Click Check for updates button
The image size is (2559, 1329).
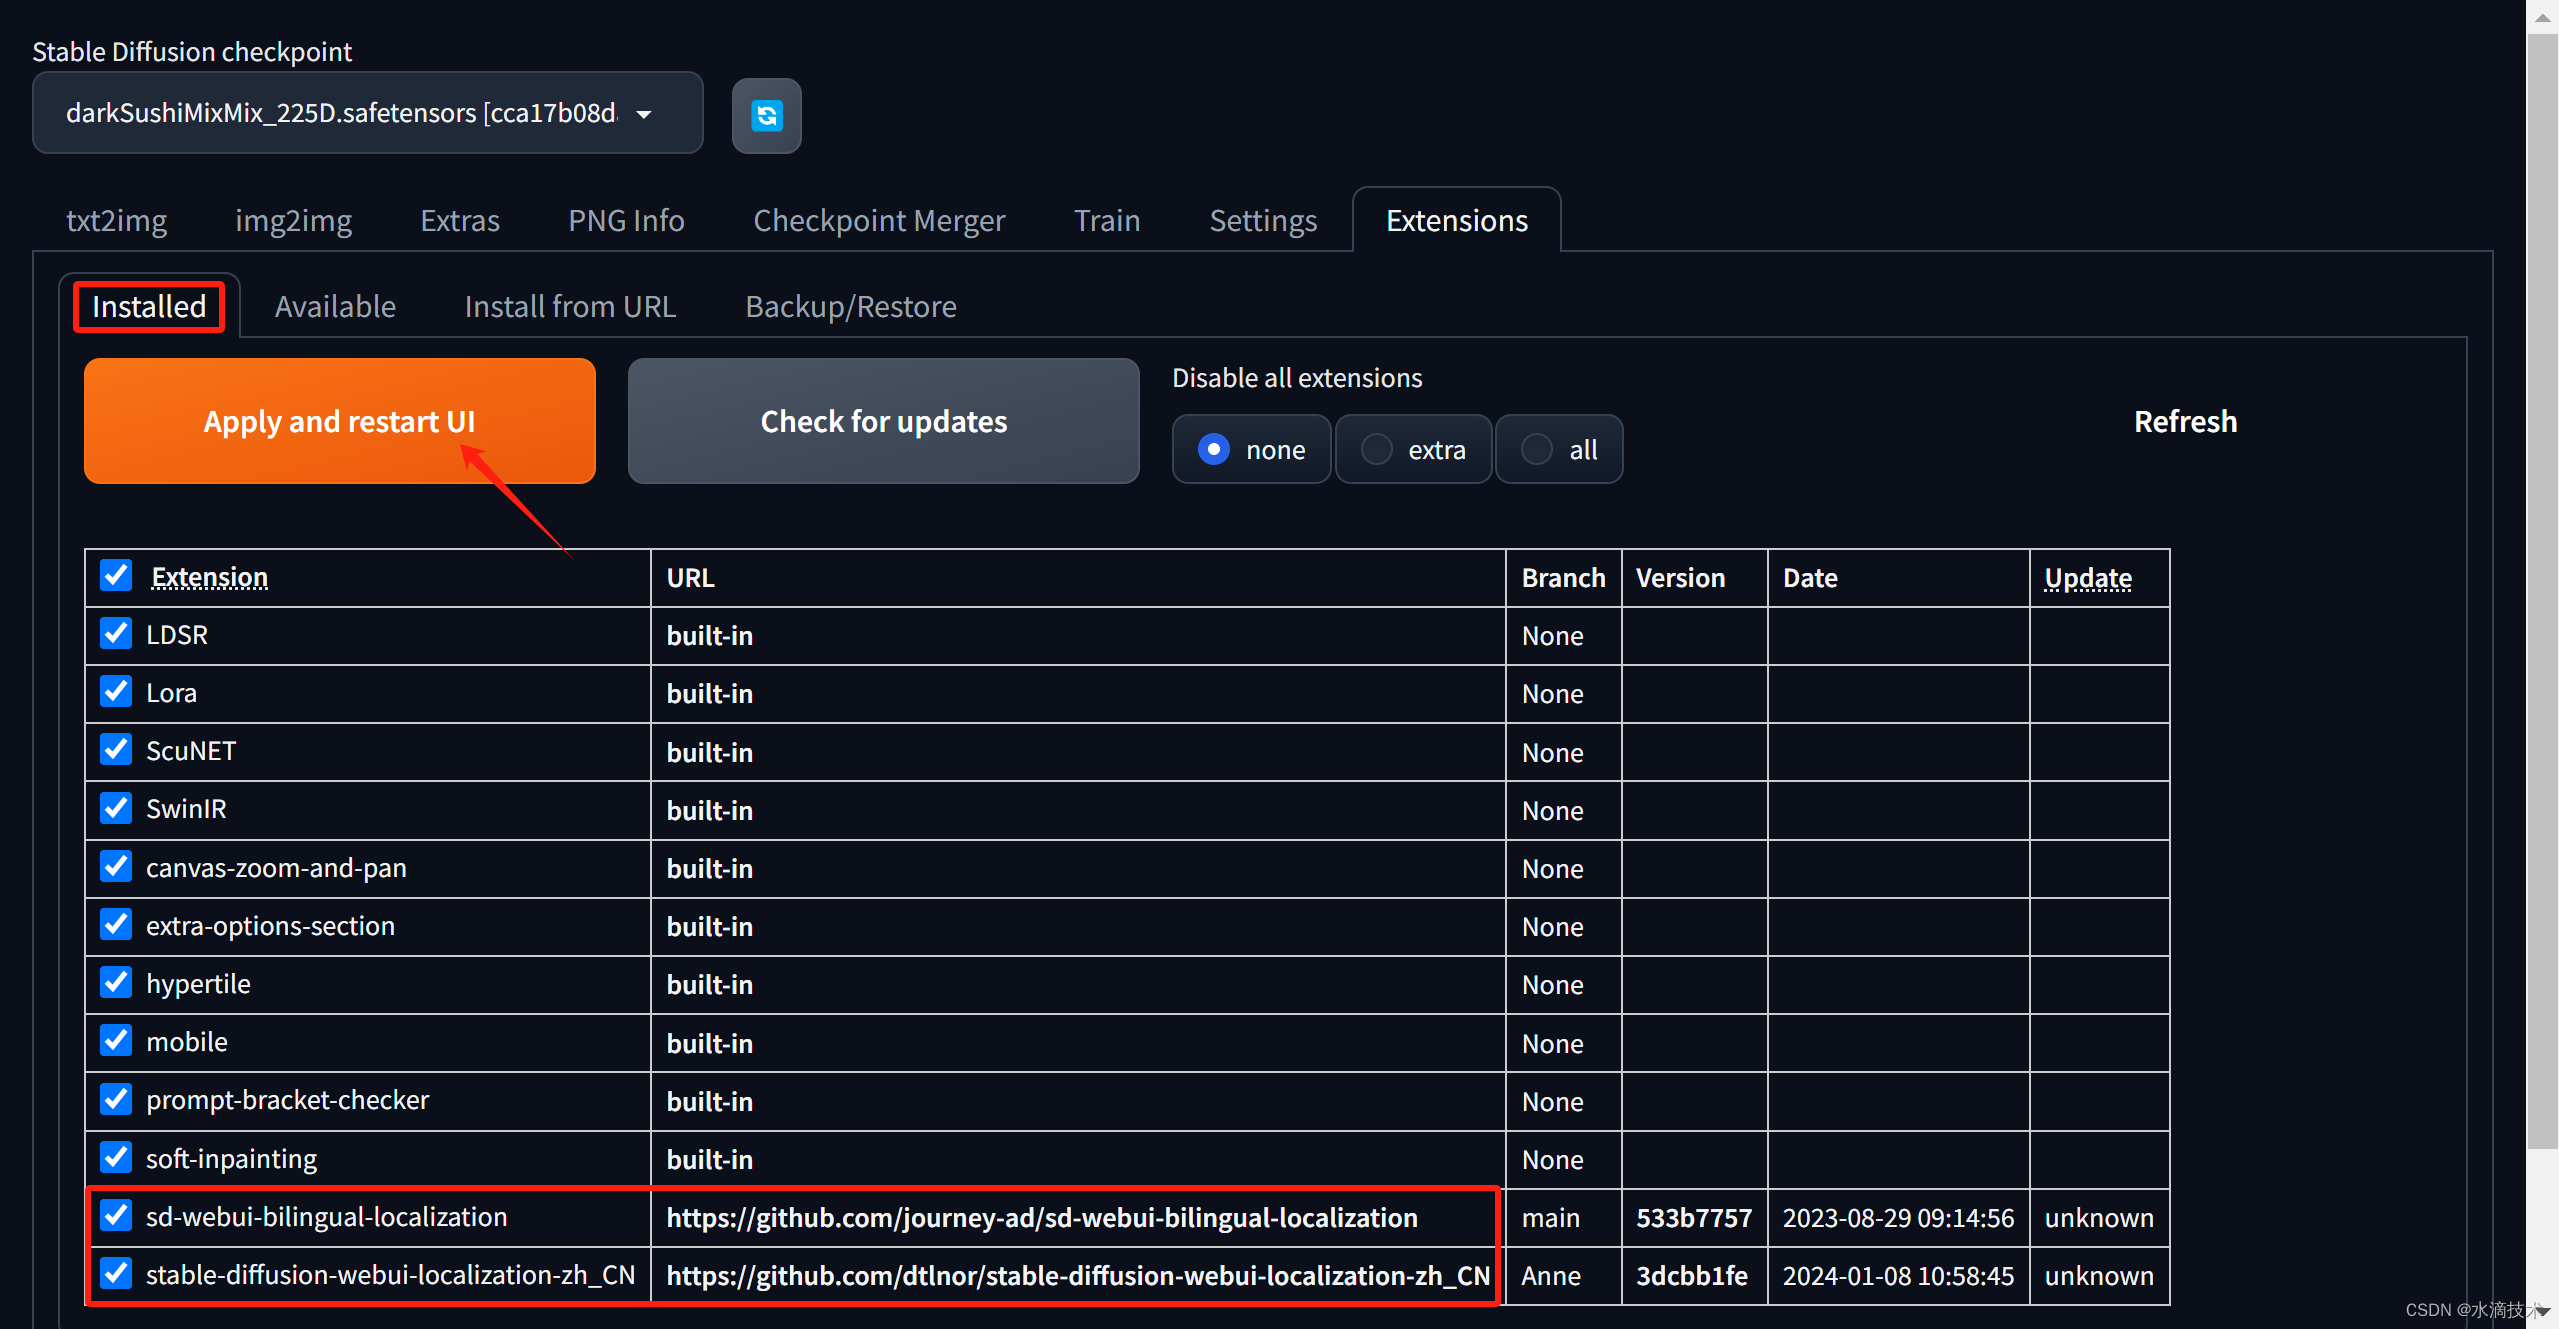click(884, 421)
